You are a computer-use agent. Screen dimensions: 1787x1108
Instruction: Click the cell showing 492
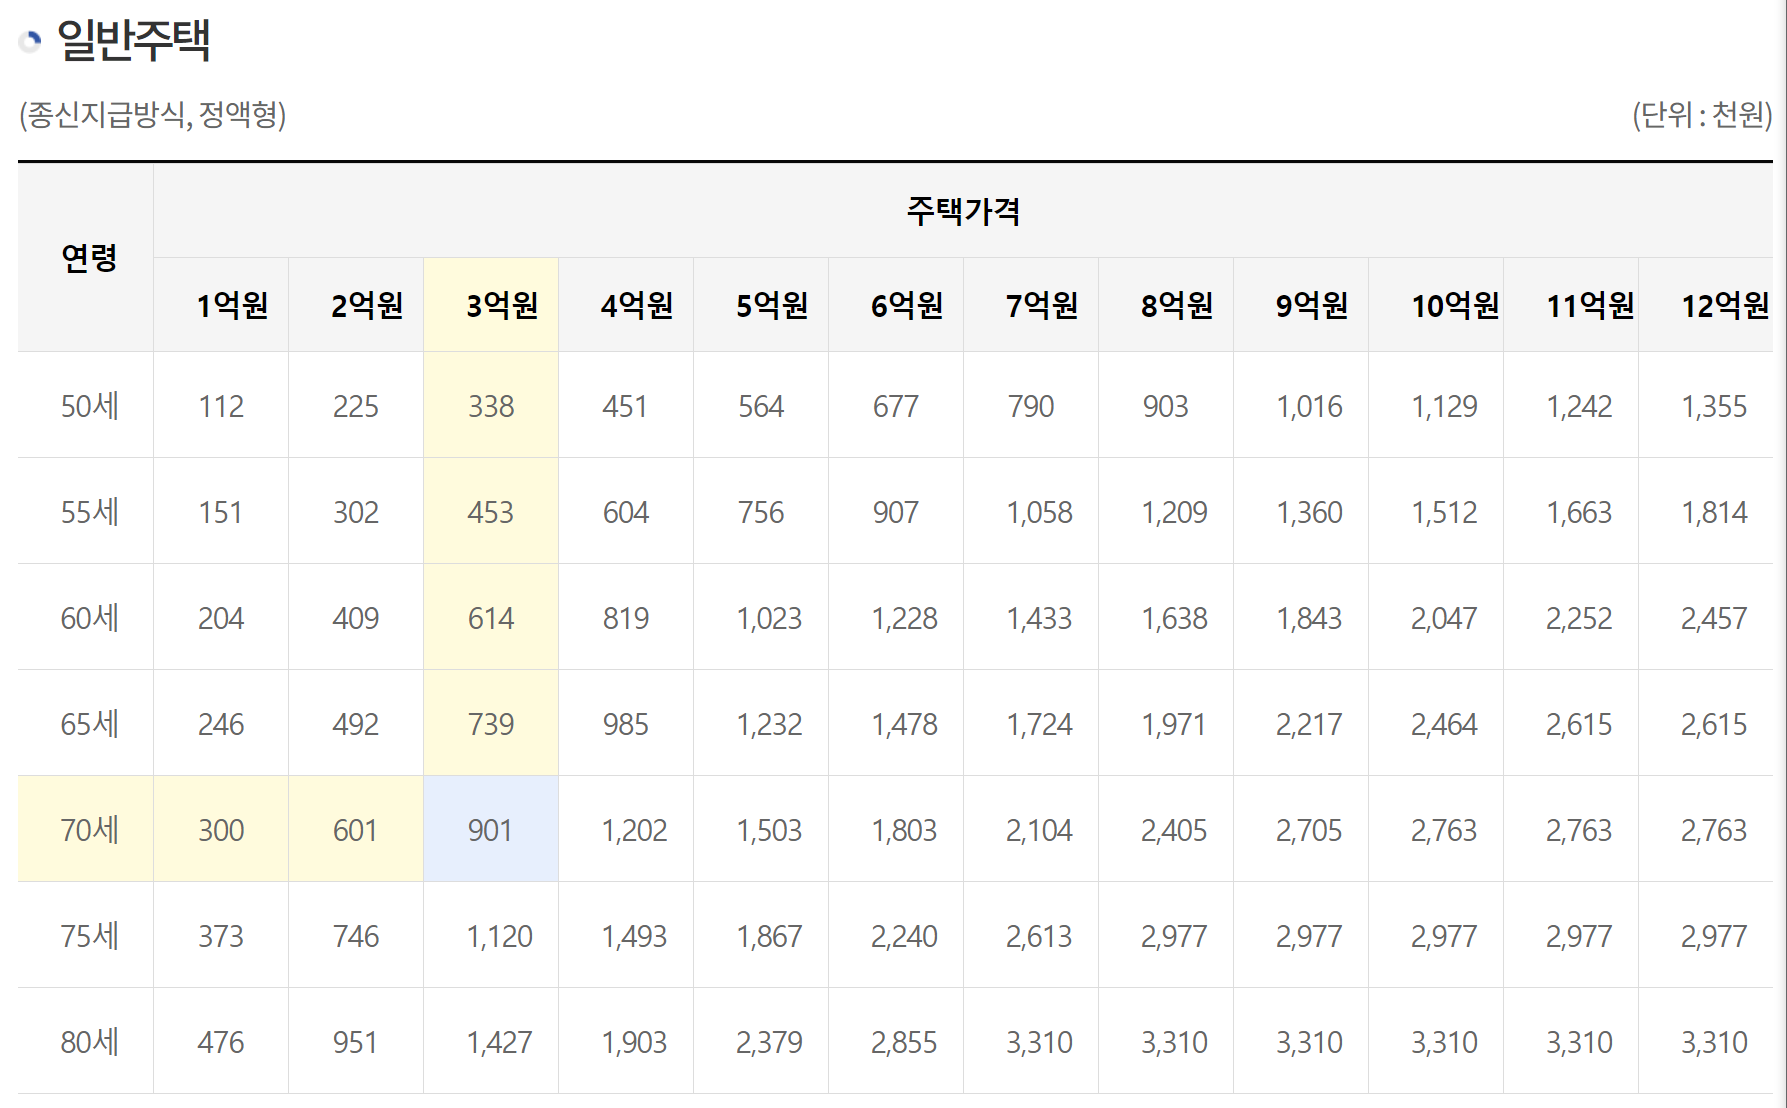pos(356,723)
